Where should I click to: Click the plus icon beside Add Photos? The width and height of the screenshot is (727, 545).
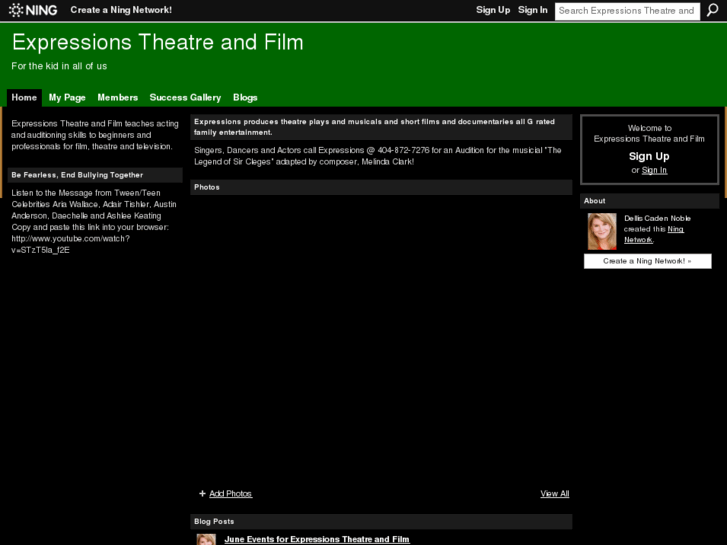(x=202, y=494)
